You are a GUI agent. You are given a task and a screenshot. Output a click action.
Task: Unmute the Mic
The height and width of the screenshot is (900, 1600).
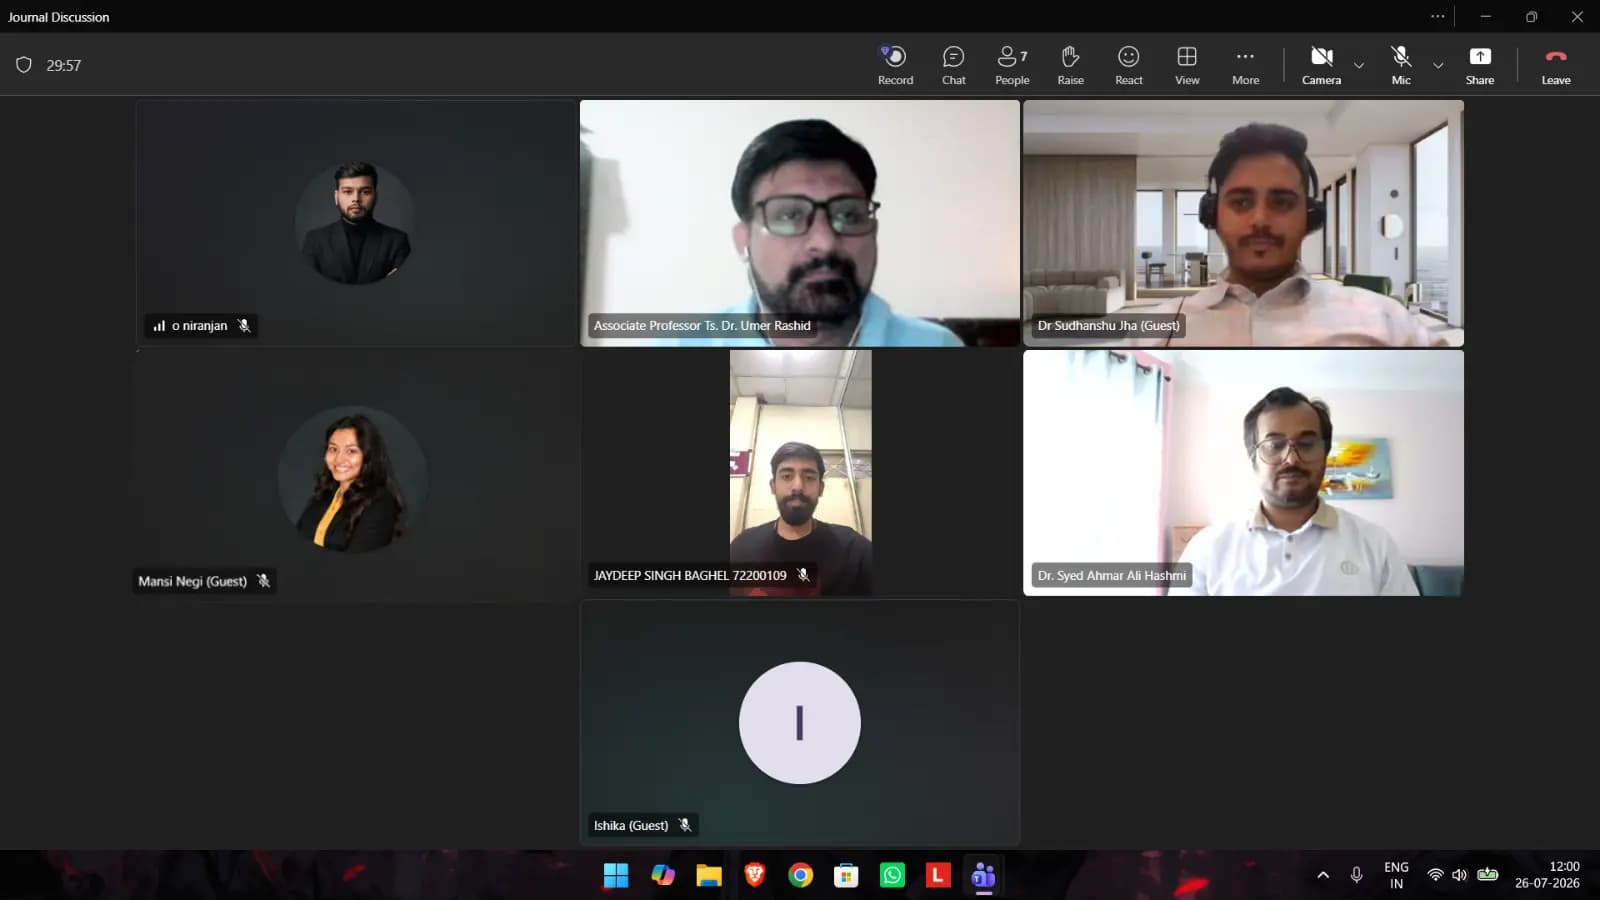[1401, 65]
